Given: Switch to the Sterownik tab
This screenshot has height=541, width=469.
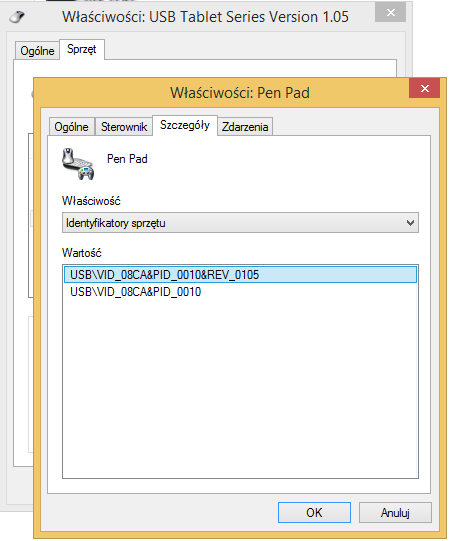Looking at the screenshot, I should click(124, 127).
